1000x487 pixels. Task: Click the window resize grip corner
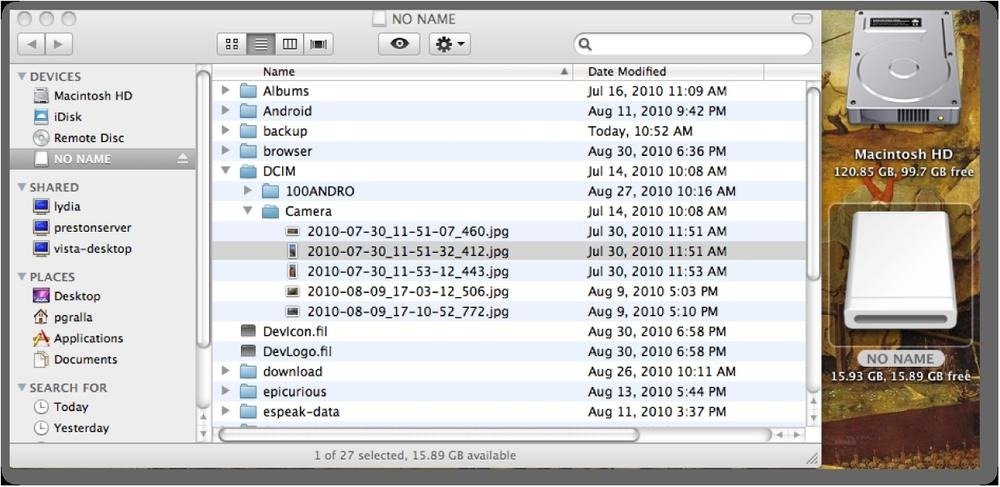(x=812, y=457)
